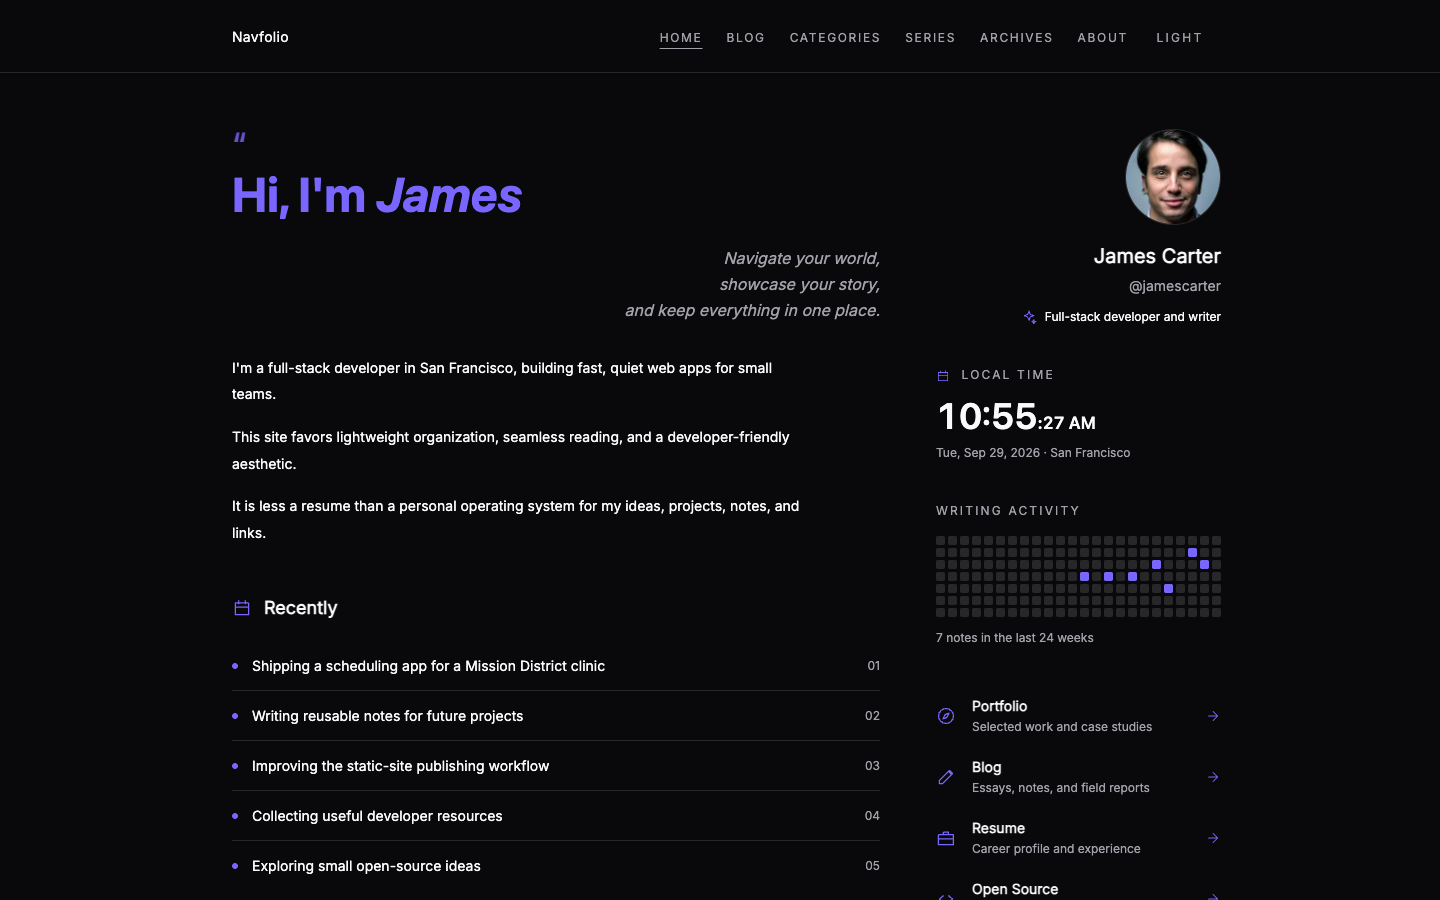
Task: Open the Archives nav item
Action: [1016, 38]
